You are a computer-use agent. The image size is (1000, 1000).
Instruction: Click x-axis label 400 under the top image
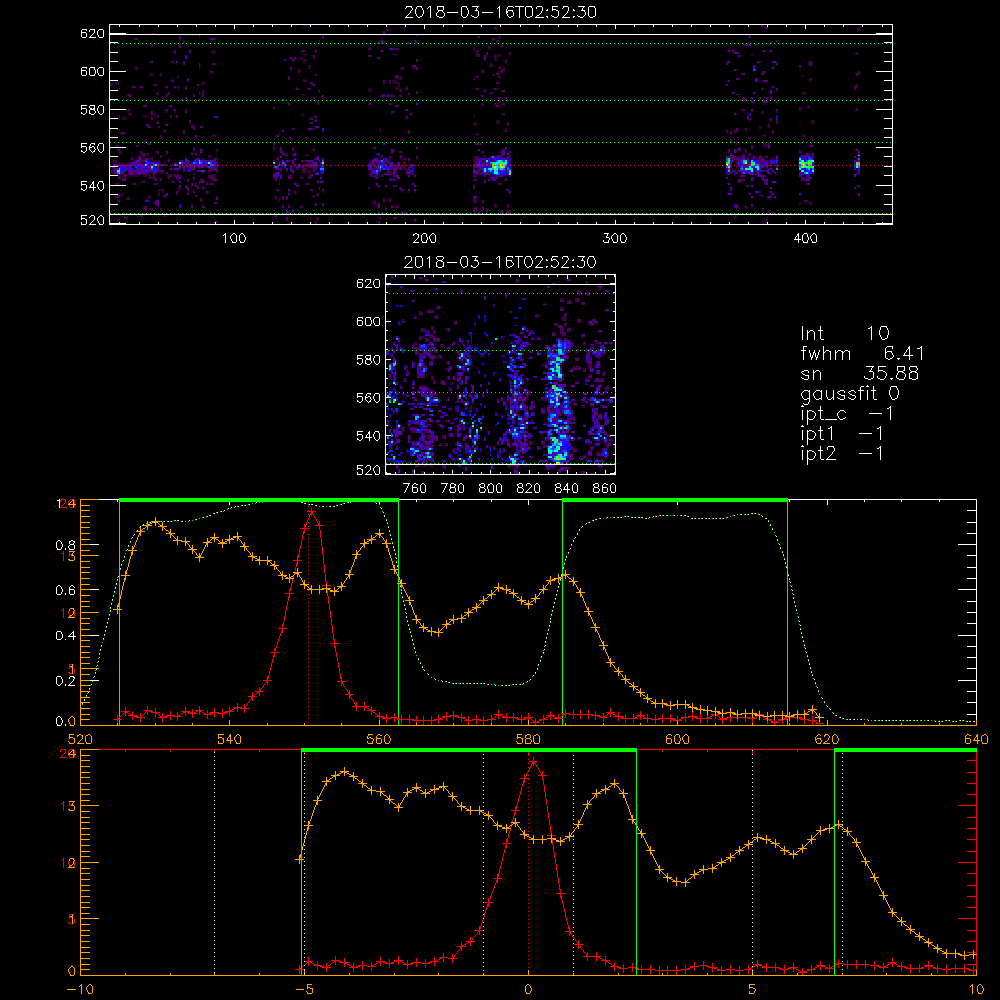pyautogui.click(x=805, y=239)
